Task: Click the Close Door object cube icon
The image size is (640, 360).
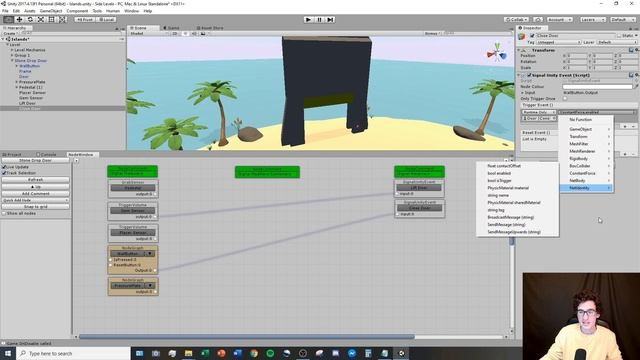Action: [x=522, y=37]
